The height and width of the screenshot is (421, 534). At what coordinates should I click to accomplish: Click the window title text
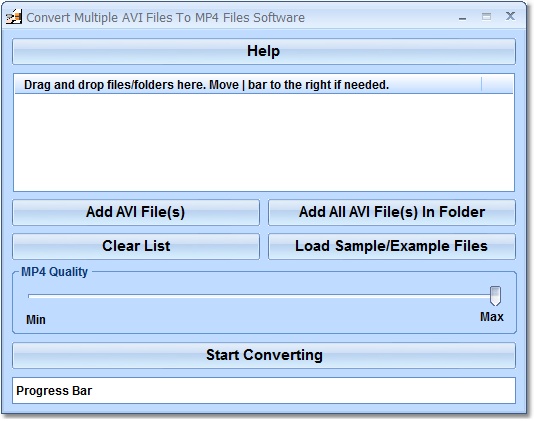(x=166, y=18)
